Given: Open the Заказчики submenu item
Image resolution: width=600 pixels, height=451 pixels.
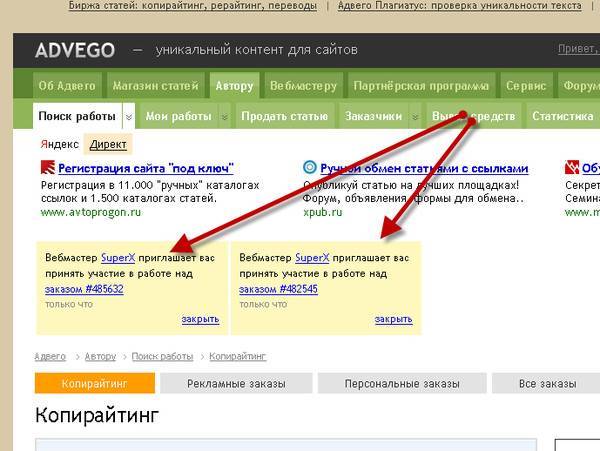Looking at the screenshot, I should coord(373,116).
